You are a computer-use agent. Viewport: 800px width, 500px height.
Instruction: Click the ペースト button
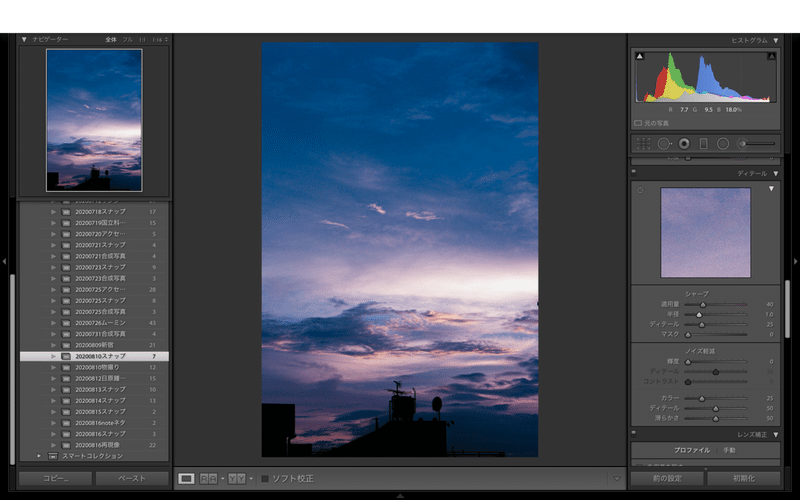(132, 479)
